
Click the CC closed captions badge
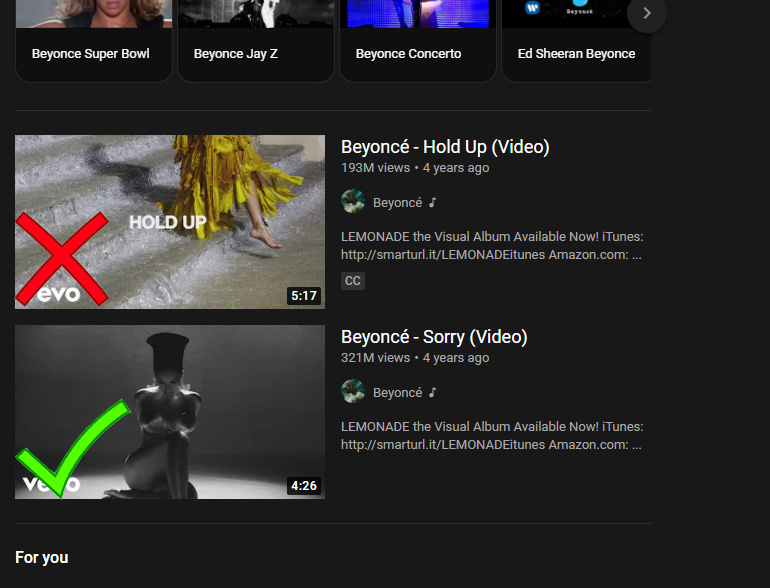click(352, 281)
